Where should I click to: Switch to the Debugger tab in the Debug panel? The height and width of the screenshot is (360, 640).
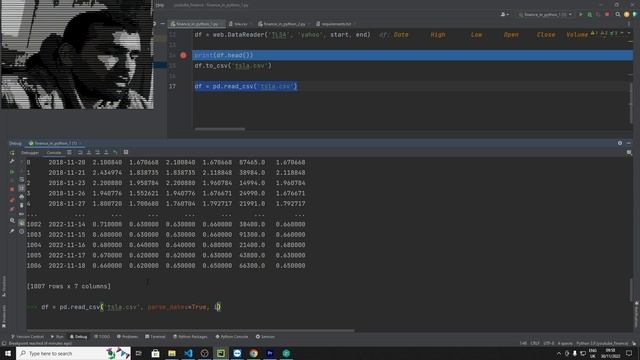pos(30,152)
